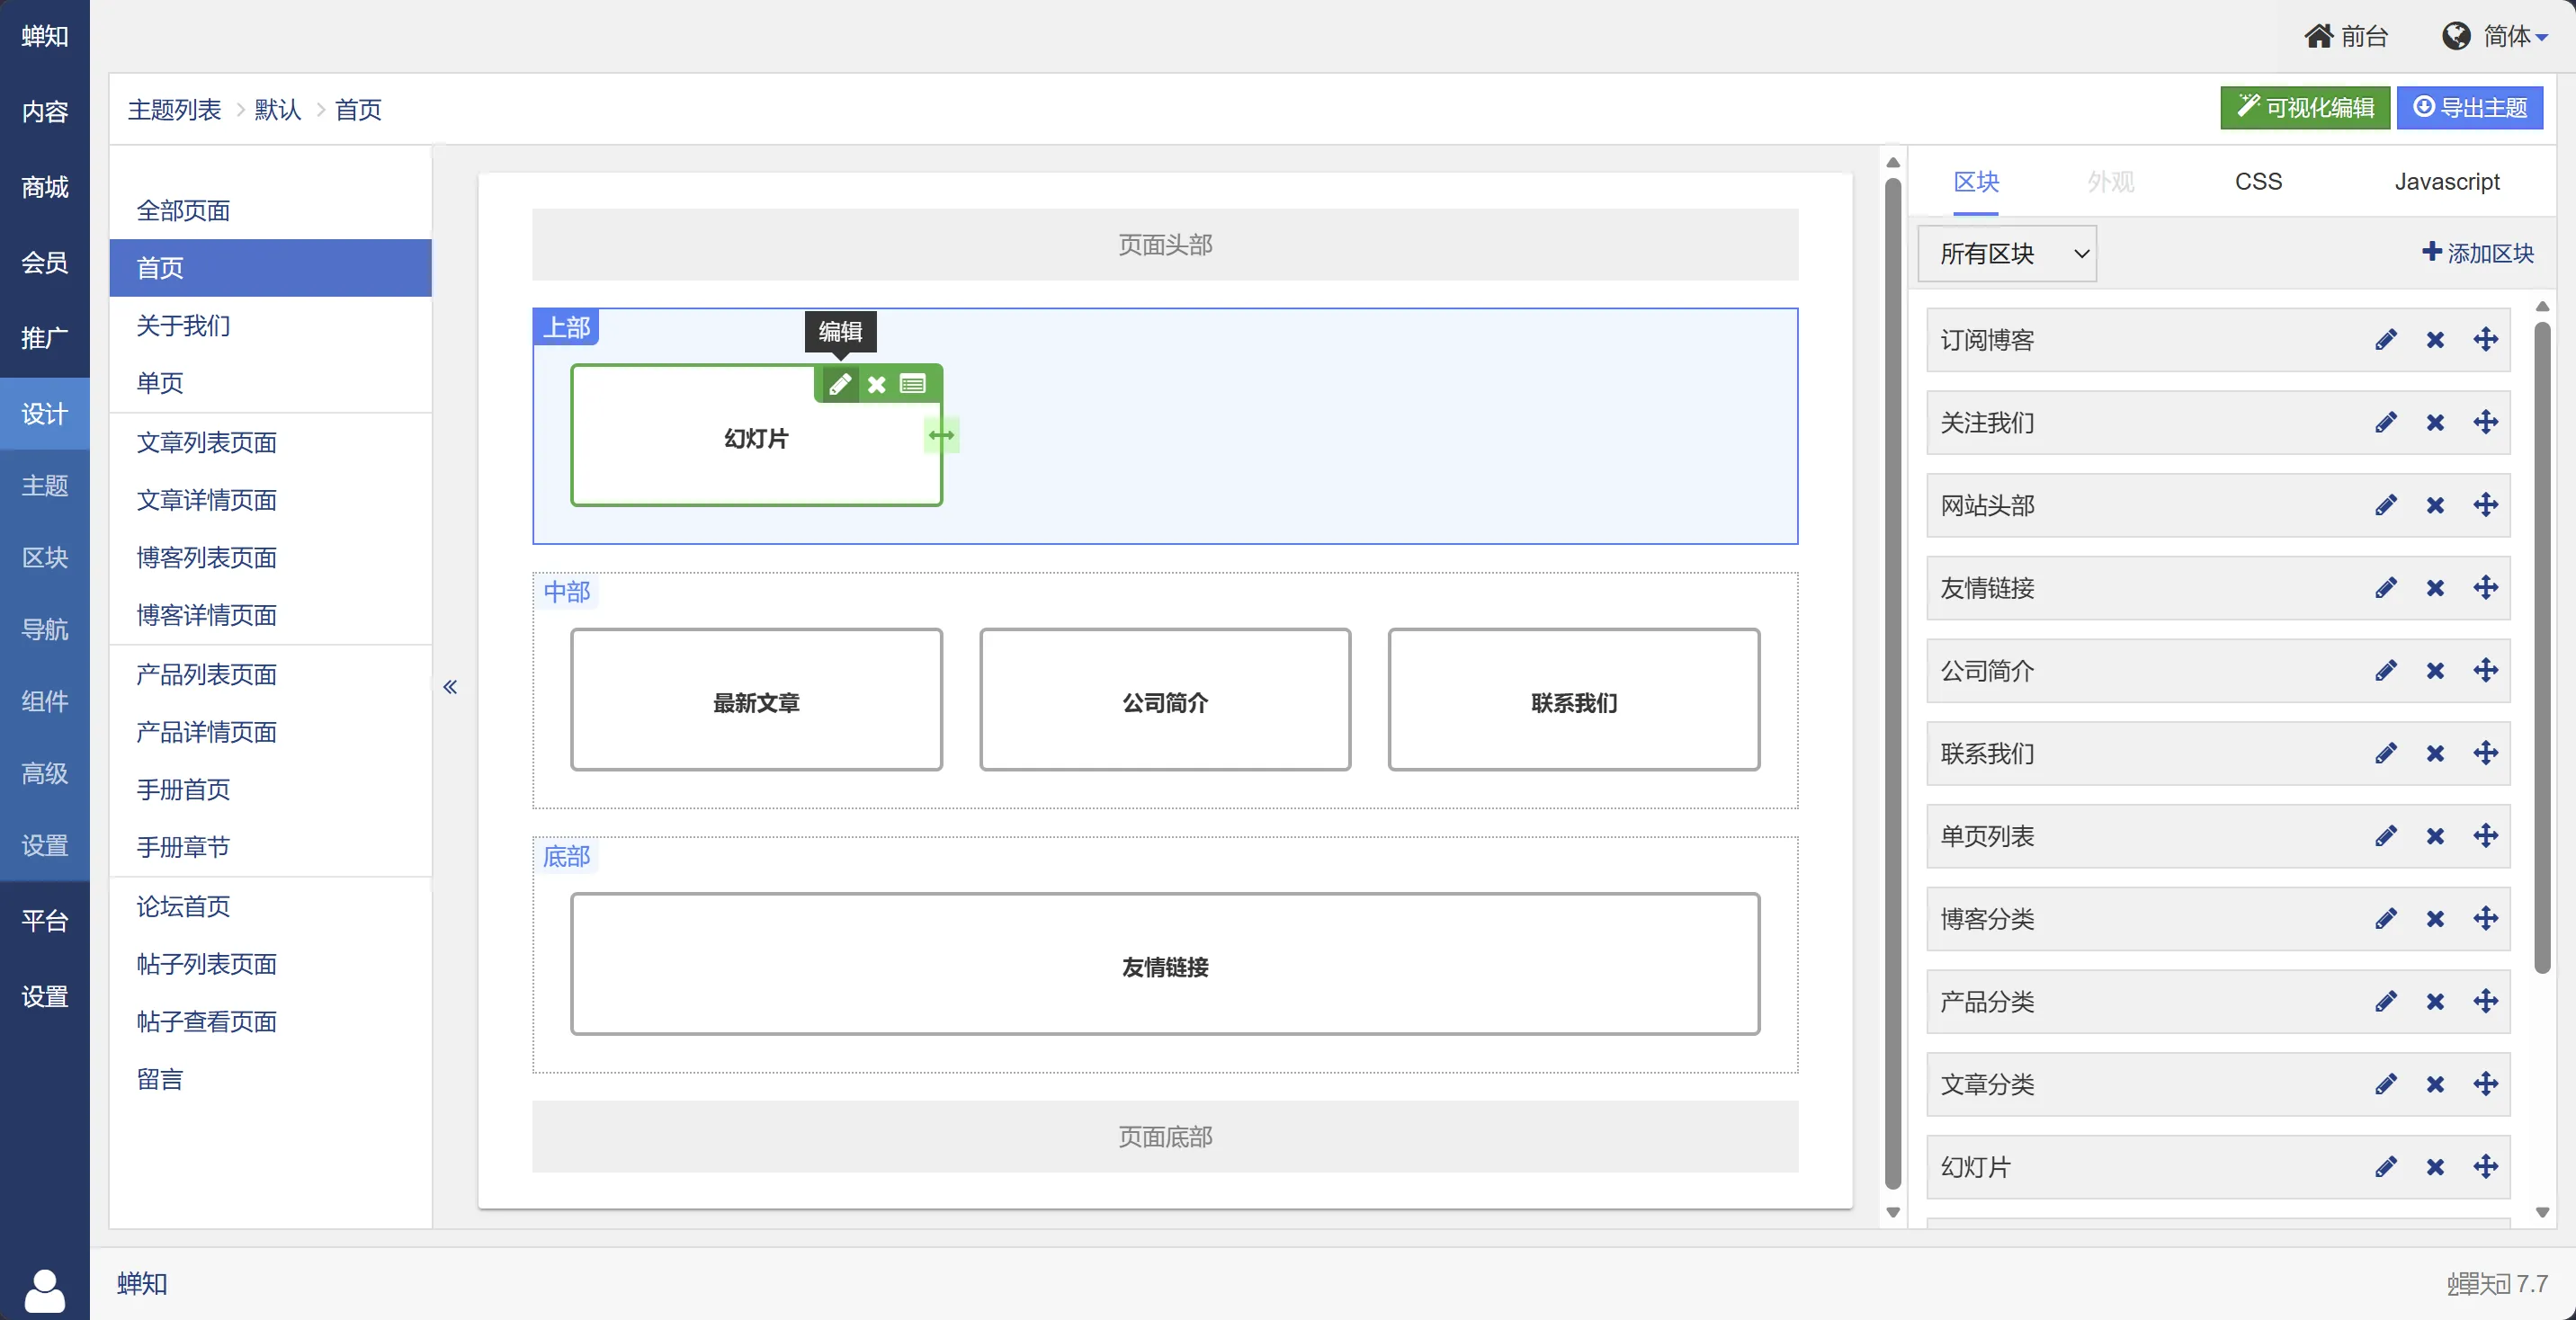The image size is (2576, 1320).
Task: Edit the 单页列表 block
Action: [2386, 836]
